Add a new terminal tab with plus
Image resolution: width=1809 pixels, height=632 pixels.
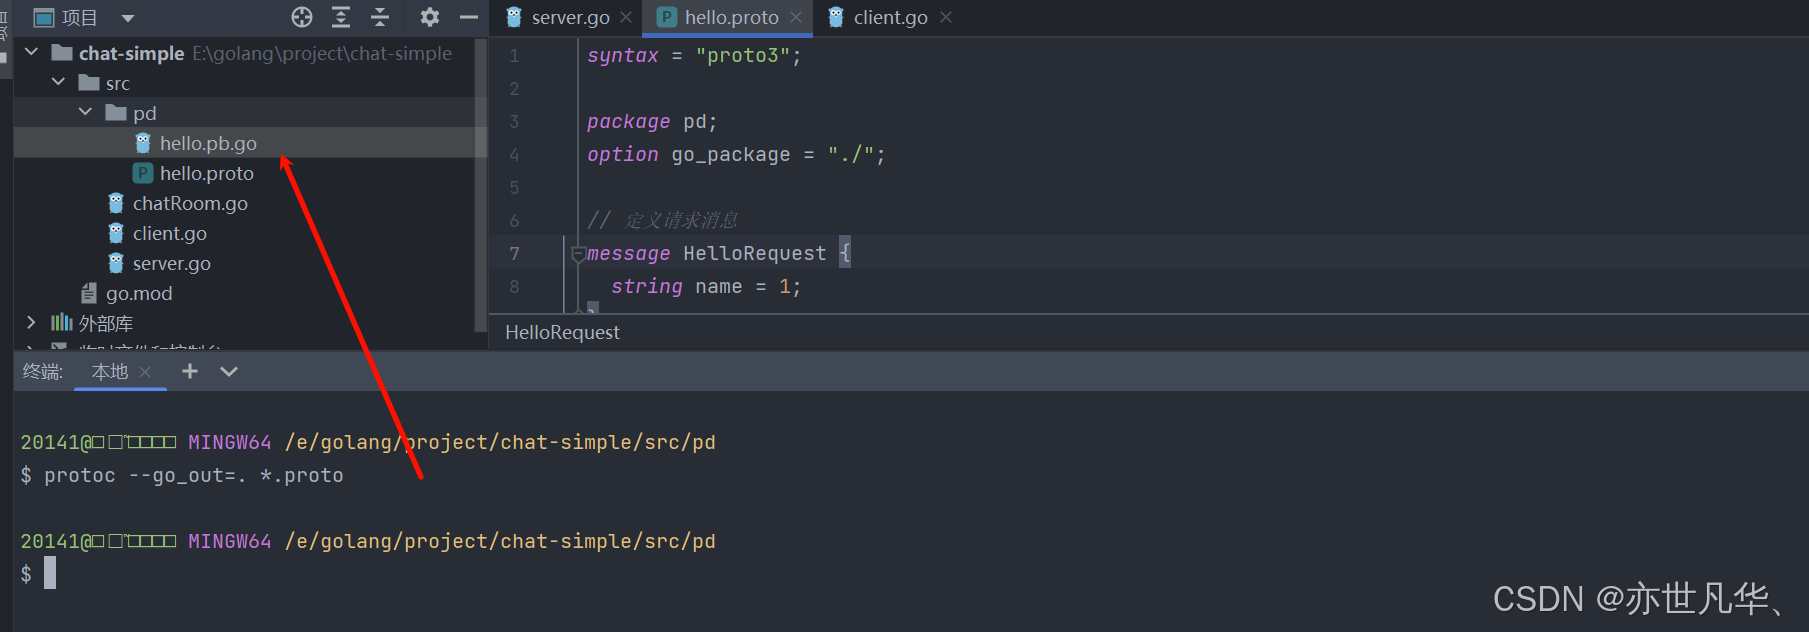[x=190, y=372]
